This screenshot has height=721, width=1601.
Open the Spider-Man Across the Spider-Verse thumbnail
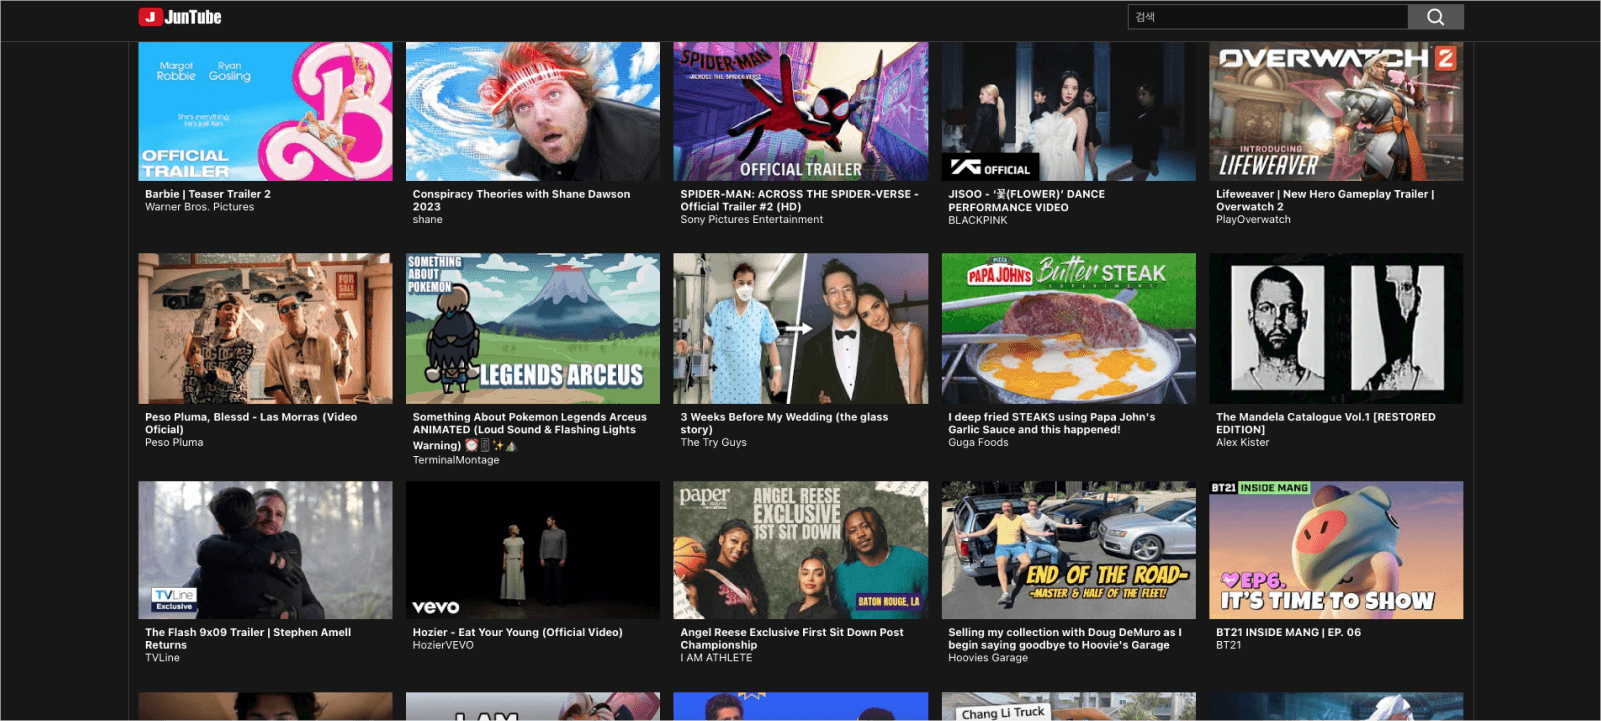(x=800, y=111)
